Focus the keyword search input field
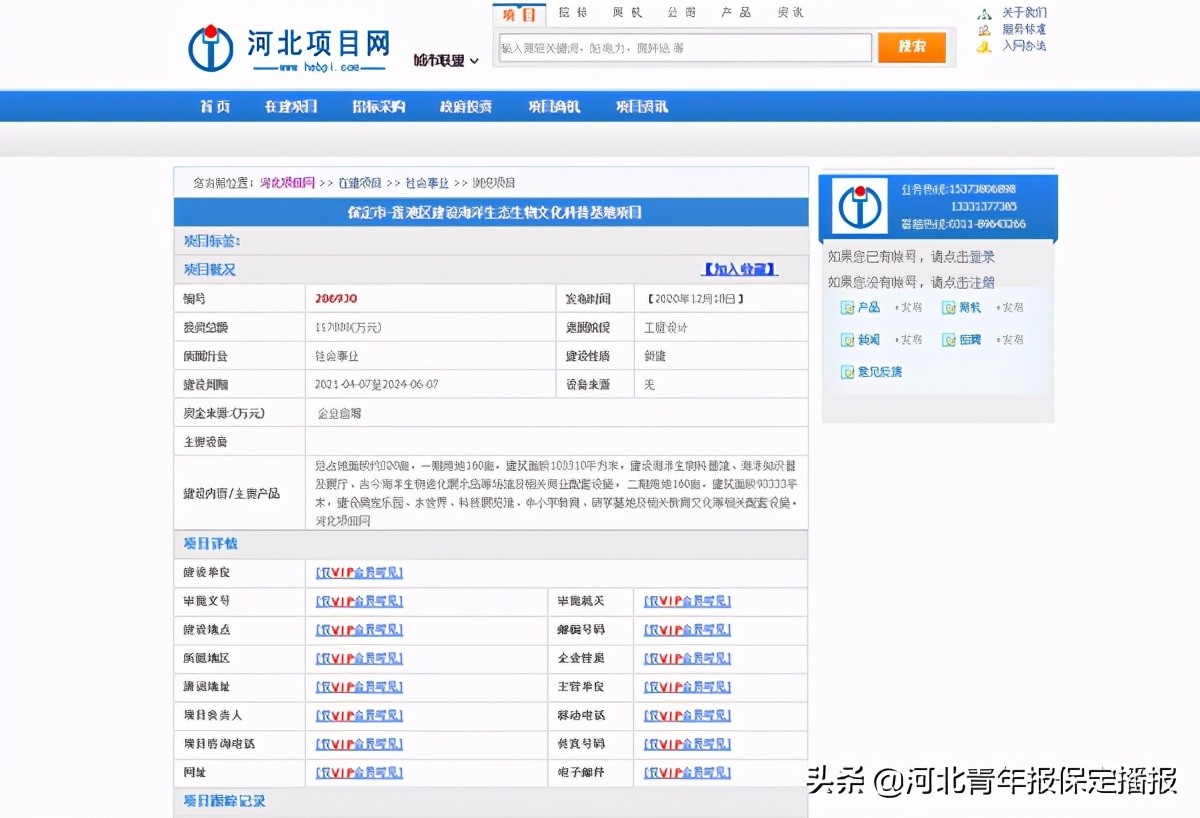Screen dimensions: 1200x818 (685, 47)
